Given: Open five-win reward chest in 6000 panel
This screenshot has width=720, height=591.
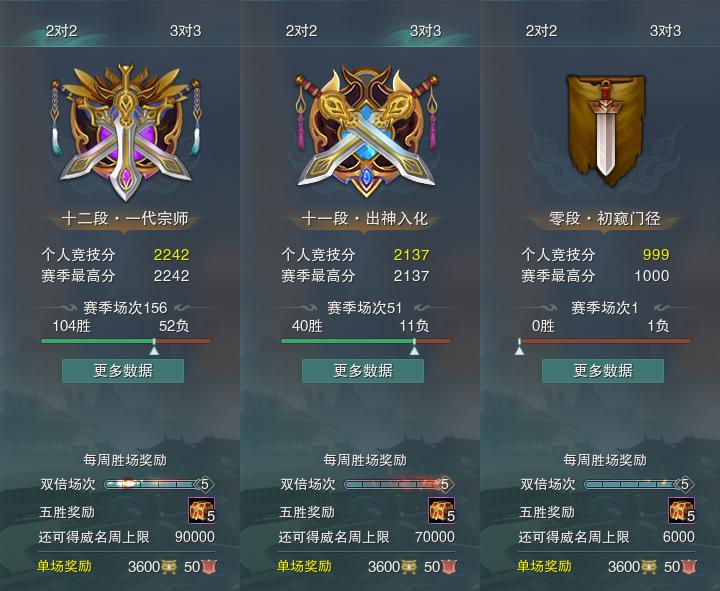Looking at the screenshot, I should (x=681, y=510).
